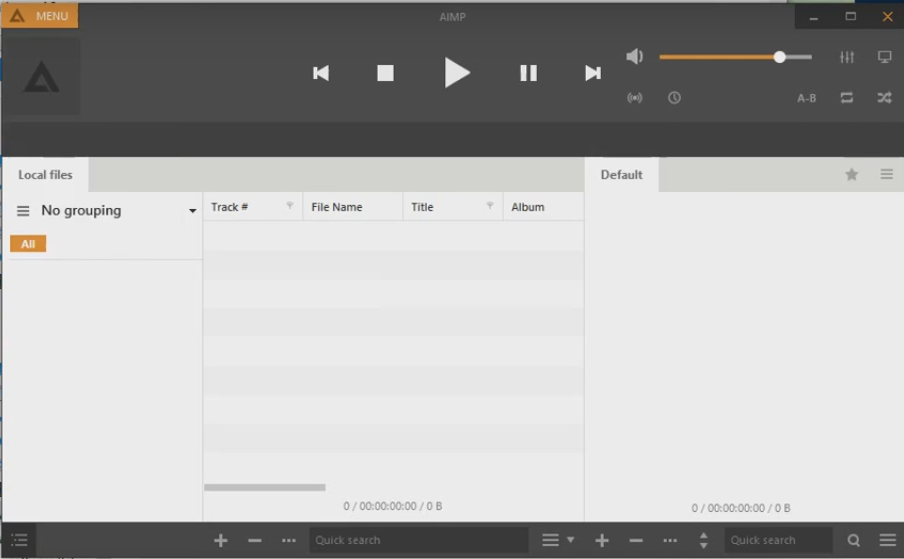Image resolution: width=904 pixels, height=559 pixels.
Task: Maximize the AIMP window
Action: click(x=850, y=17)
